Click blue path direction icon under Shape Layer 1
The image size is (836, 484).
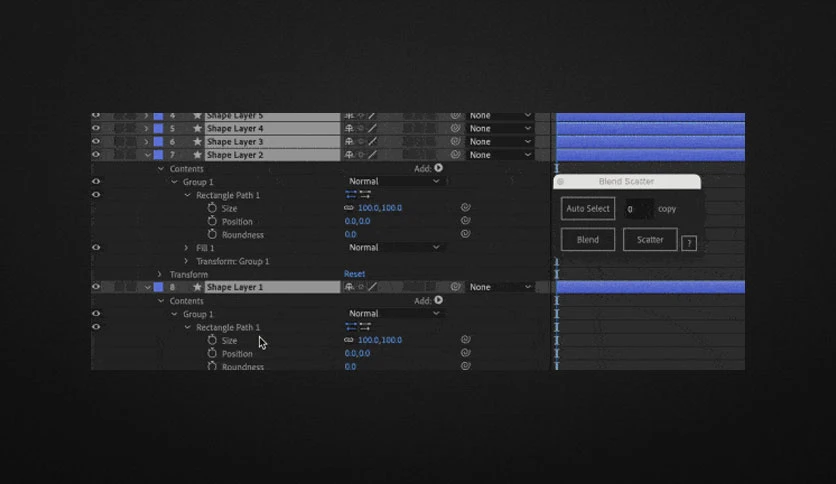coord(351,326)
